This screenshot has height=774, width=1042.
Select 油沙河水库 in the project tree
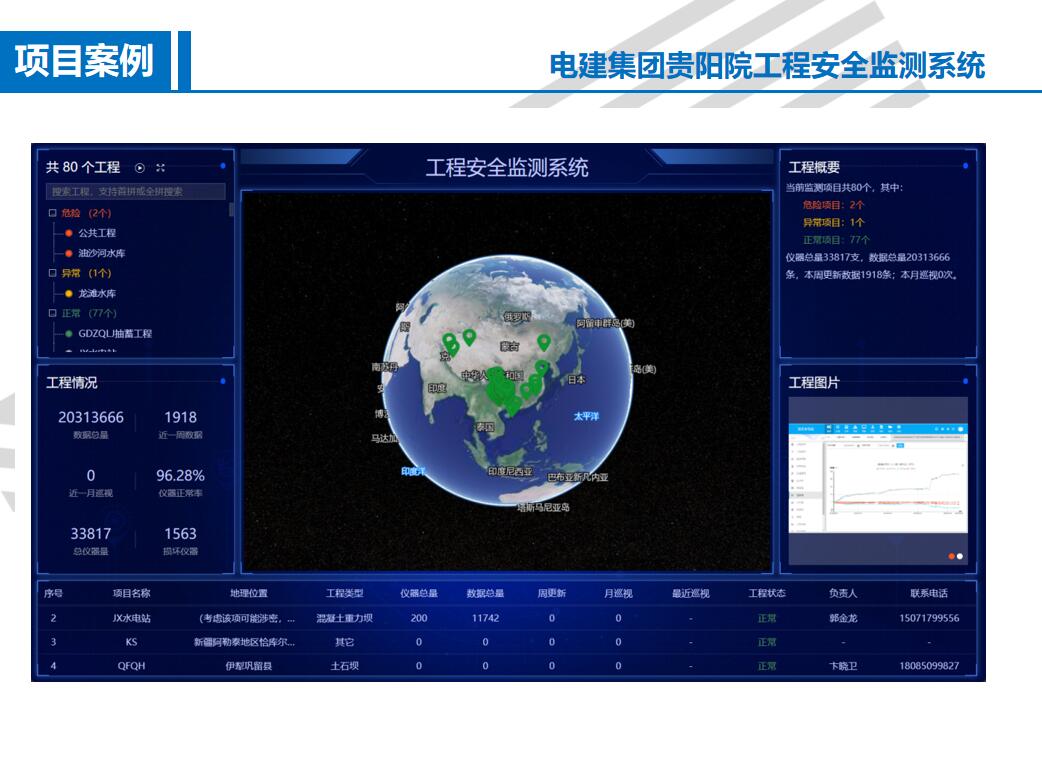click(x=102, y=253)
